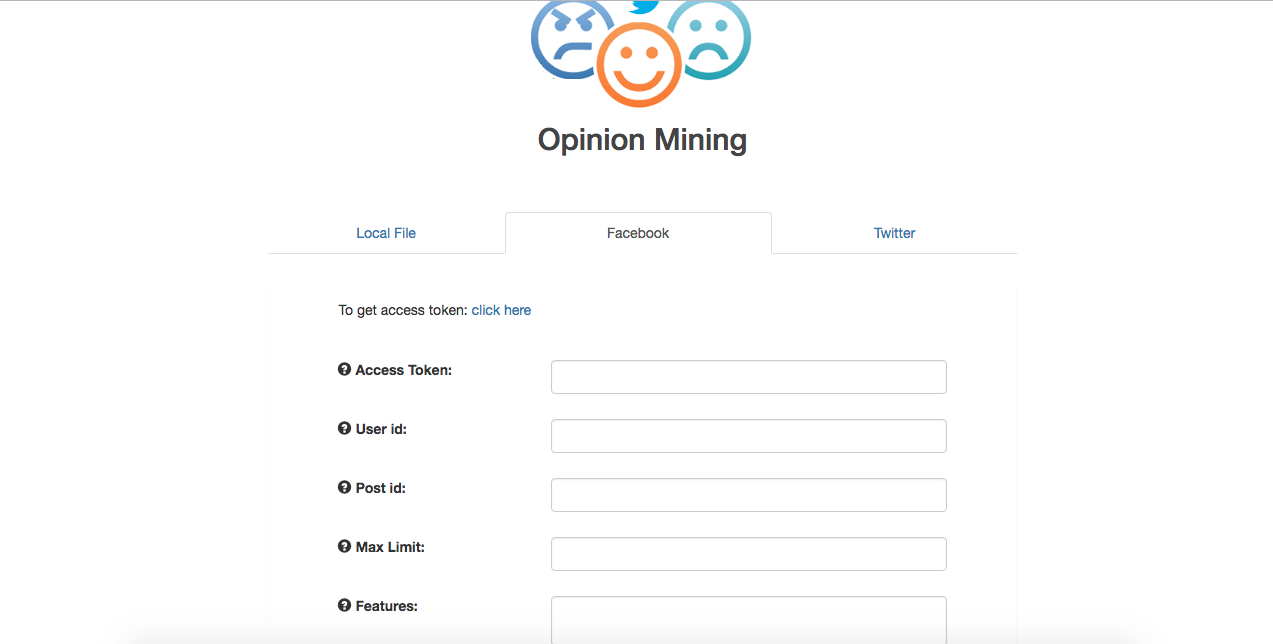
Task: Click the help icon beside Access Token
Action: pyautogui.click(x=345, y=370)
